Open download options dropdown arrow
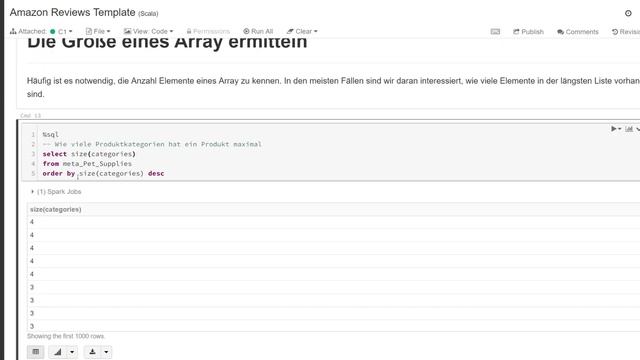The height and width of the screenshot is (360, 640). click(106, 352)
